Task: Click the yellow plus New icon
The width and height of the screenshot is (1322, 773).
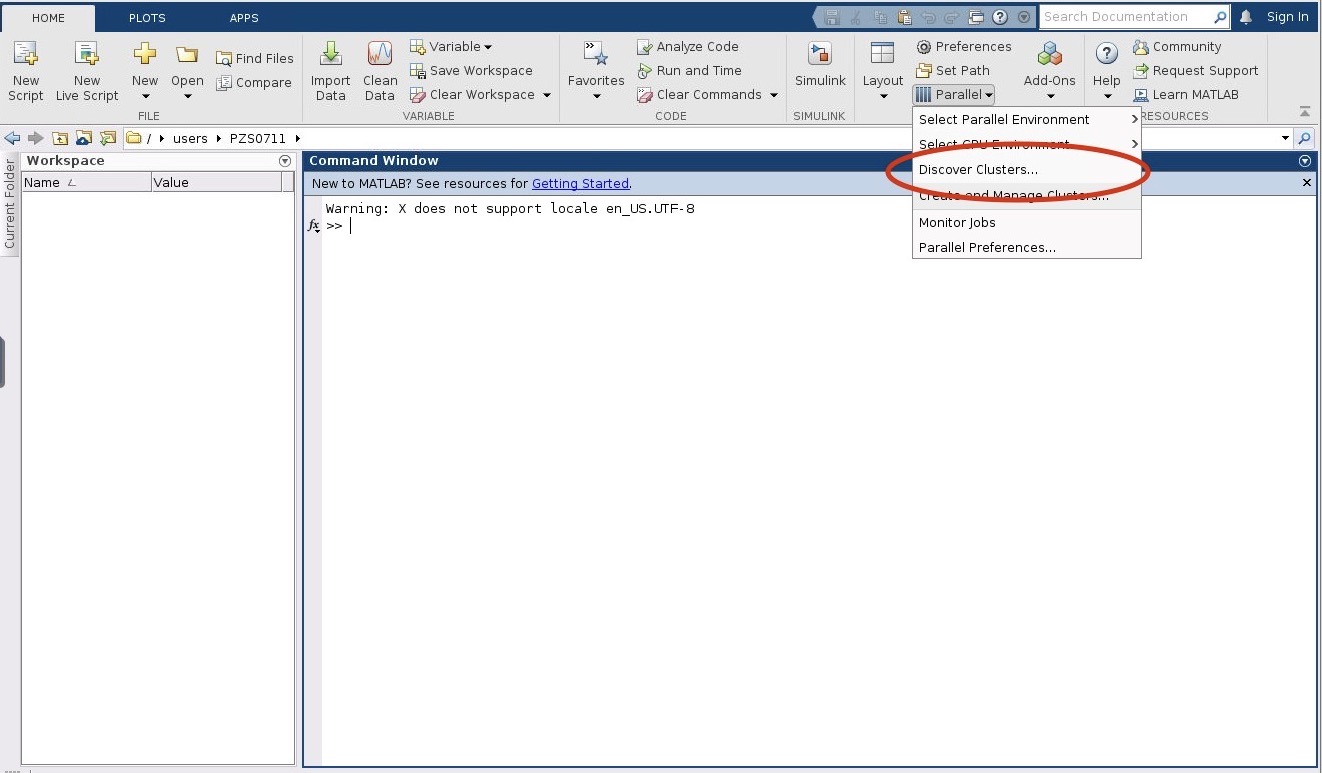Action: point(145,54)
